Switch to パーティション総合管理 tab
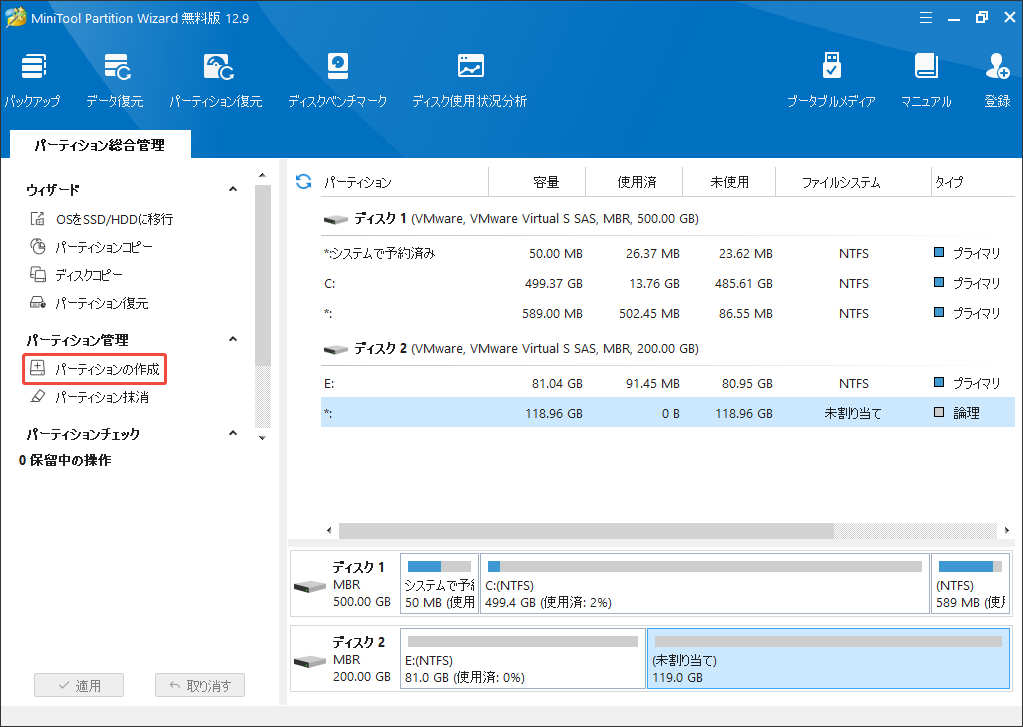Image resolution: width=1023 pixels, height=727 pixels. click(x=100, y=144)
